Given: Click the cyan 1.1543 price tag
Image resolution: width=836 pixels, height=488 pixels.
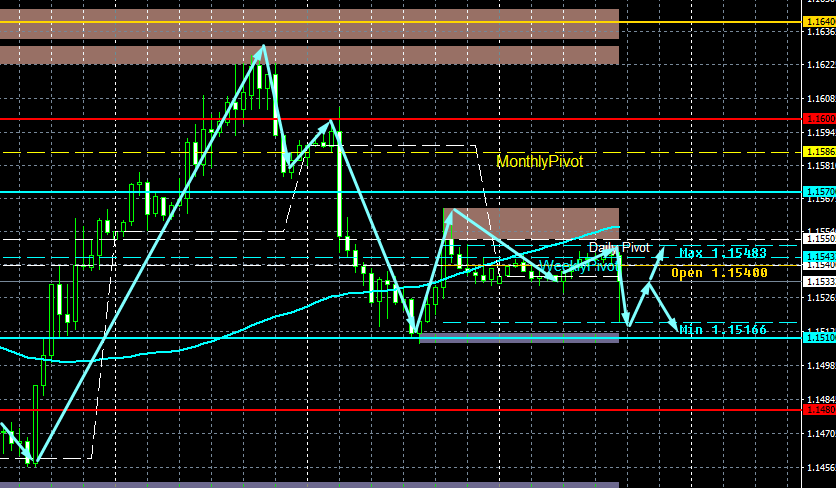Looking at the screenshot, I should point(819,257).
